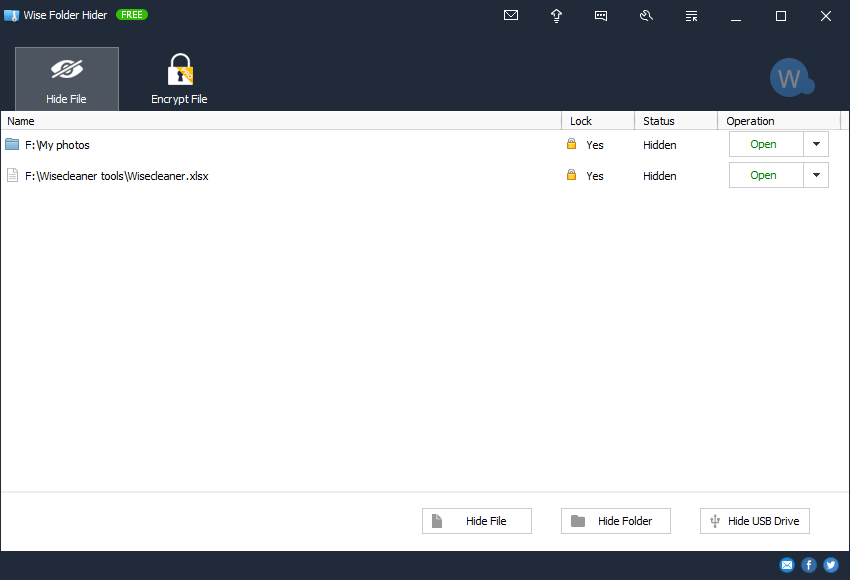The image size is (850, 580).
Task: Sort by the Status column header
Action: click(x=676, y=121)
